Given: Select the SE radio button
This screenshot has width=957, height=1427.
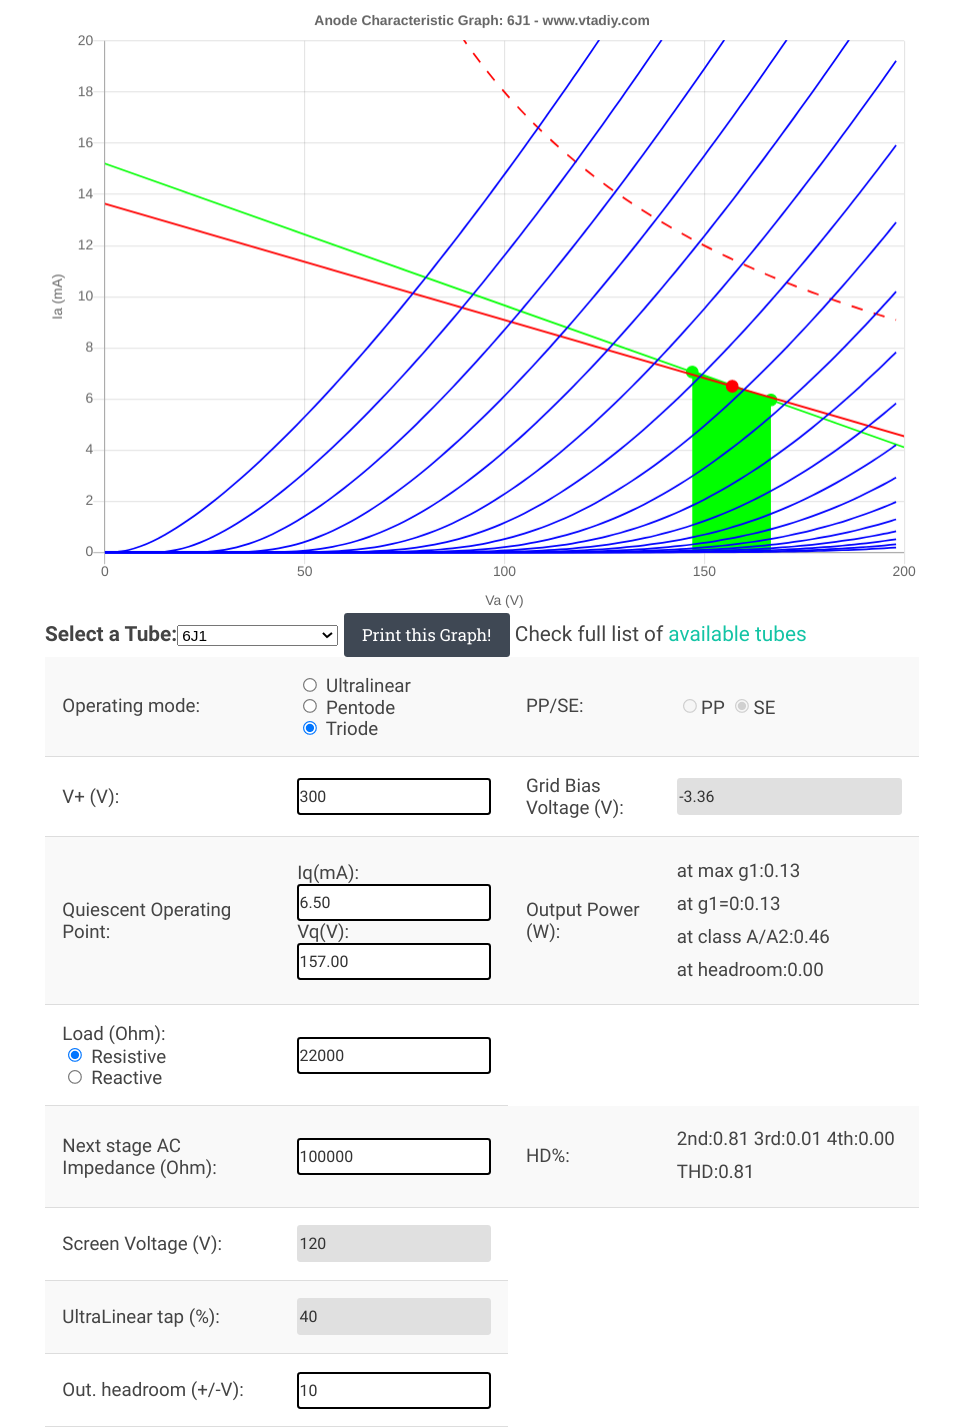Looking at the screenshot, I should pos(742,706).
